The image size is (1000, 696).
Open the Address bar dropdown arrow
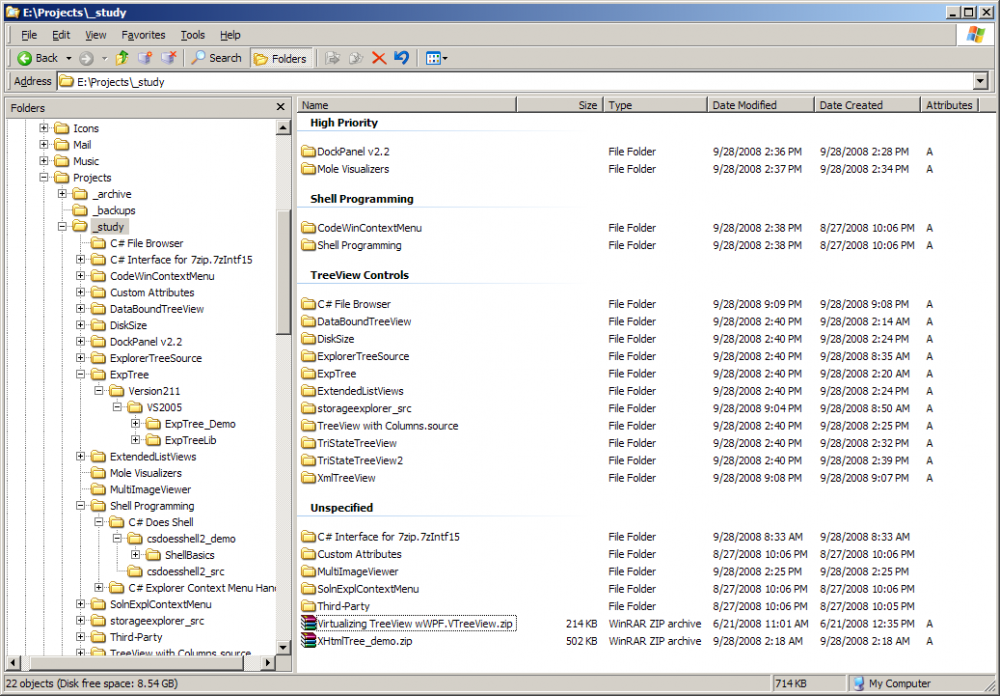click(980, 82)
